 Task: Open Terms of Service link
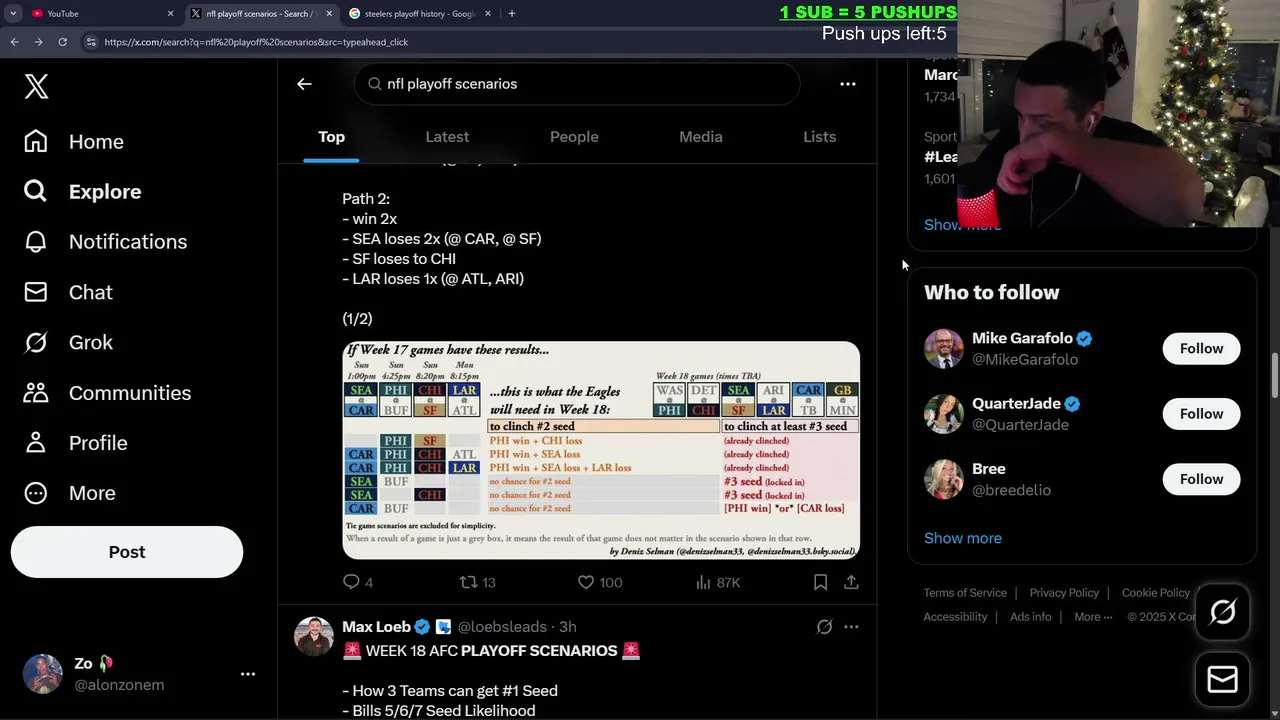965,593
